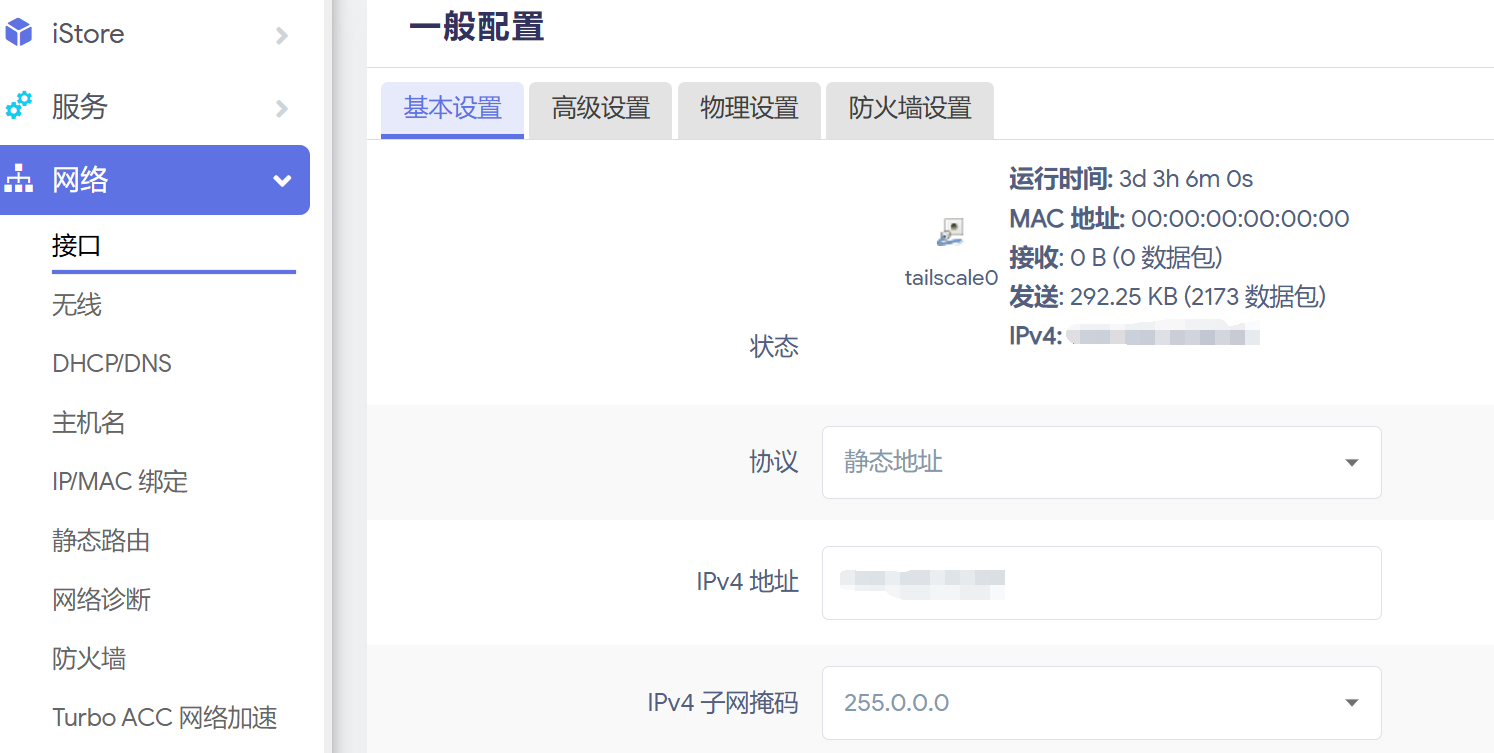1494x753 pixels.
Task: Switch to the 高级设置 tab
Action: (x=600, y=108)
